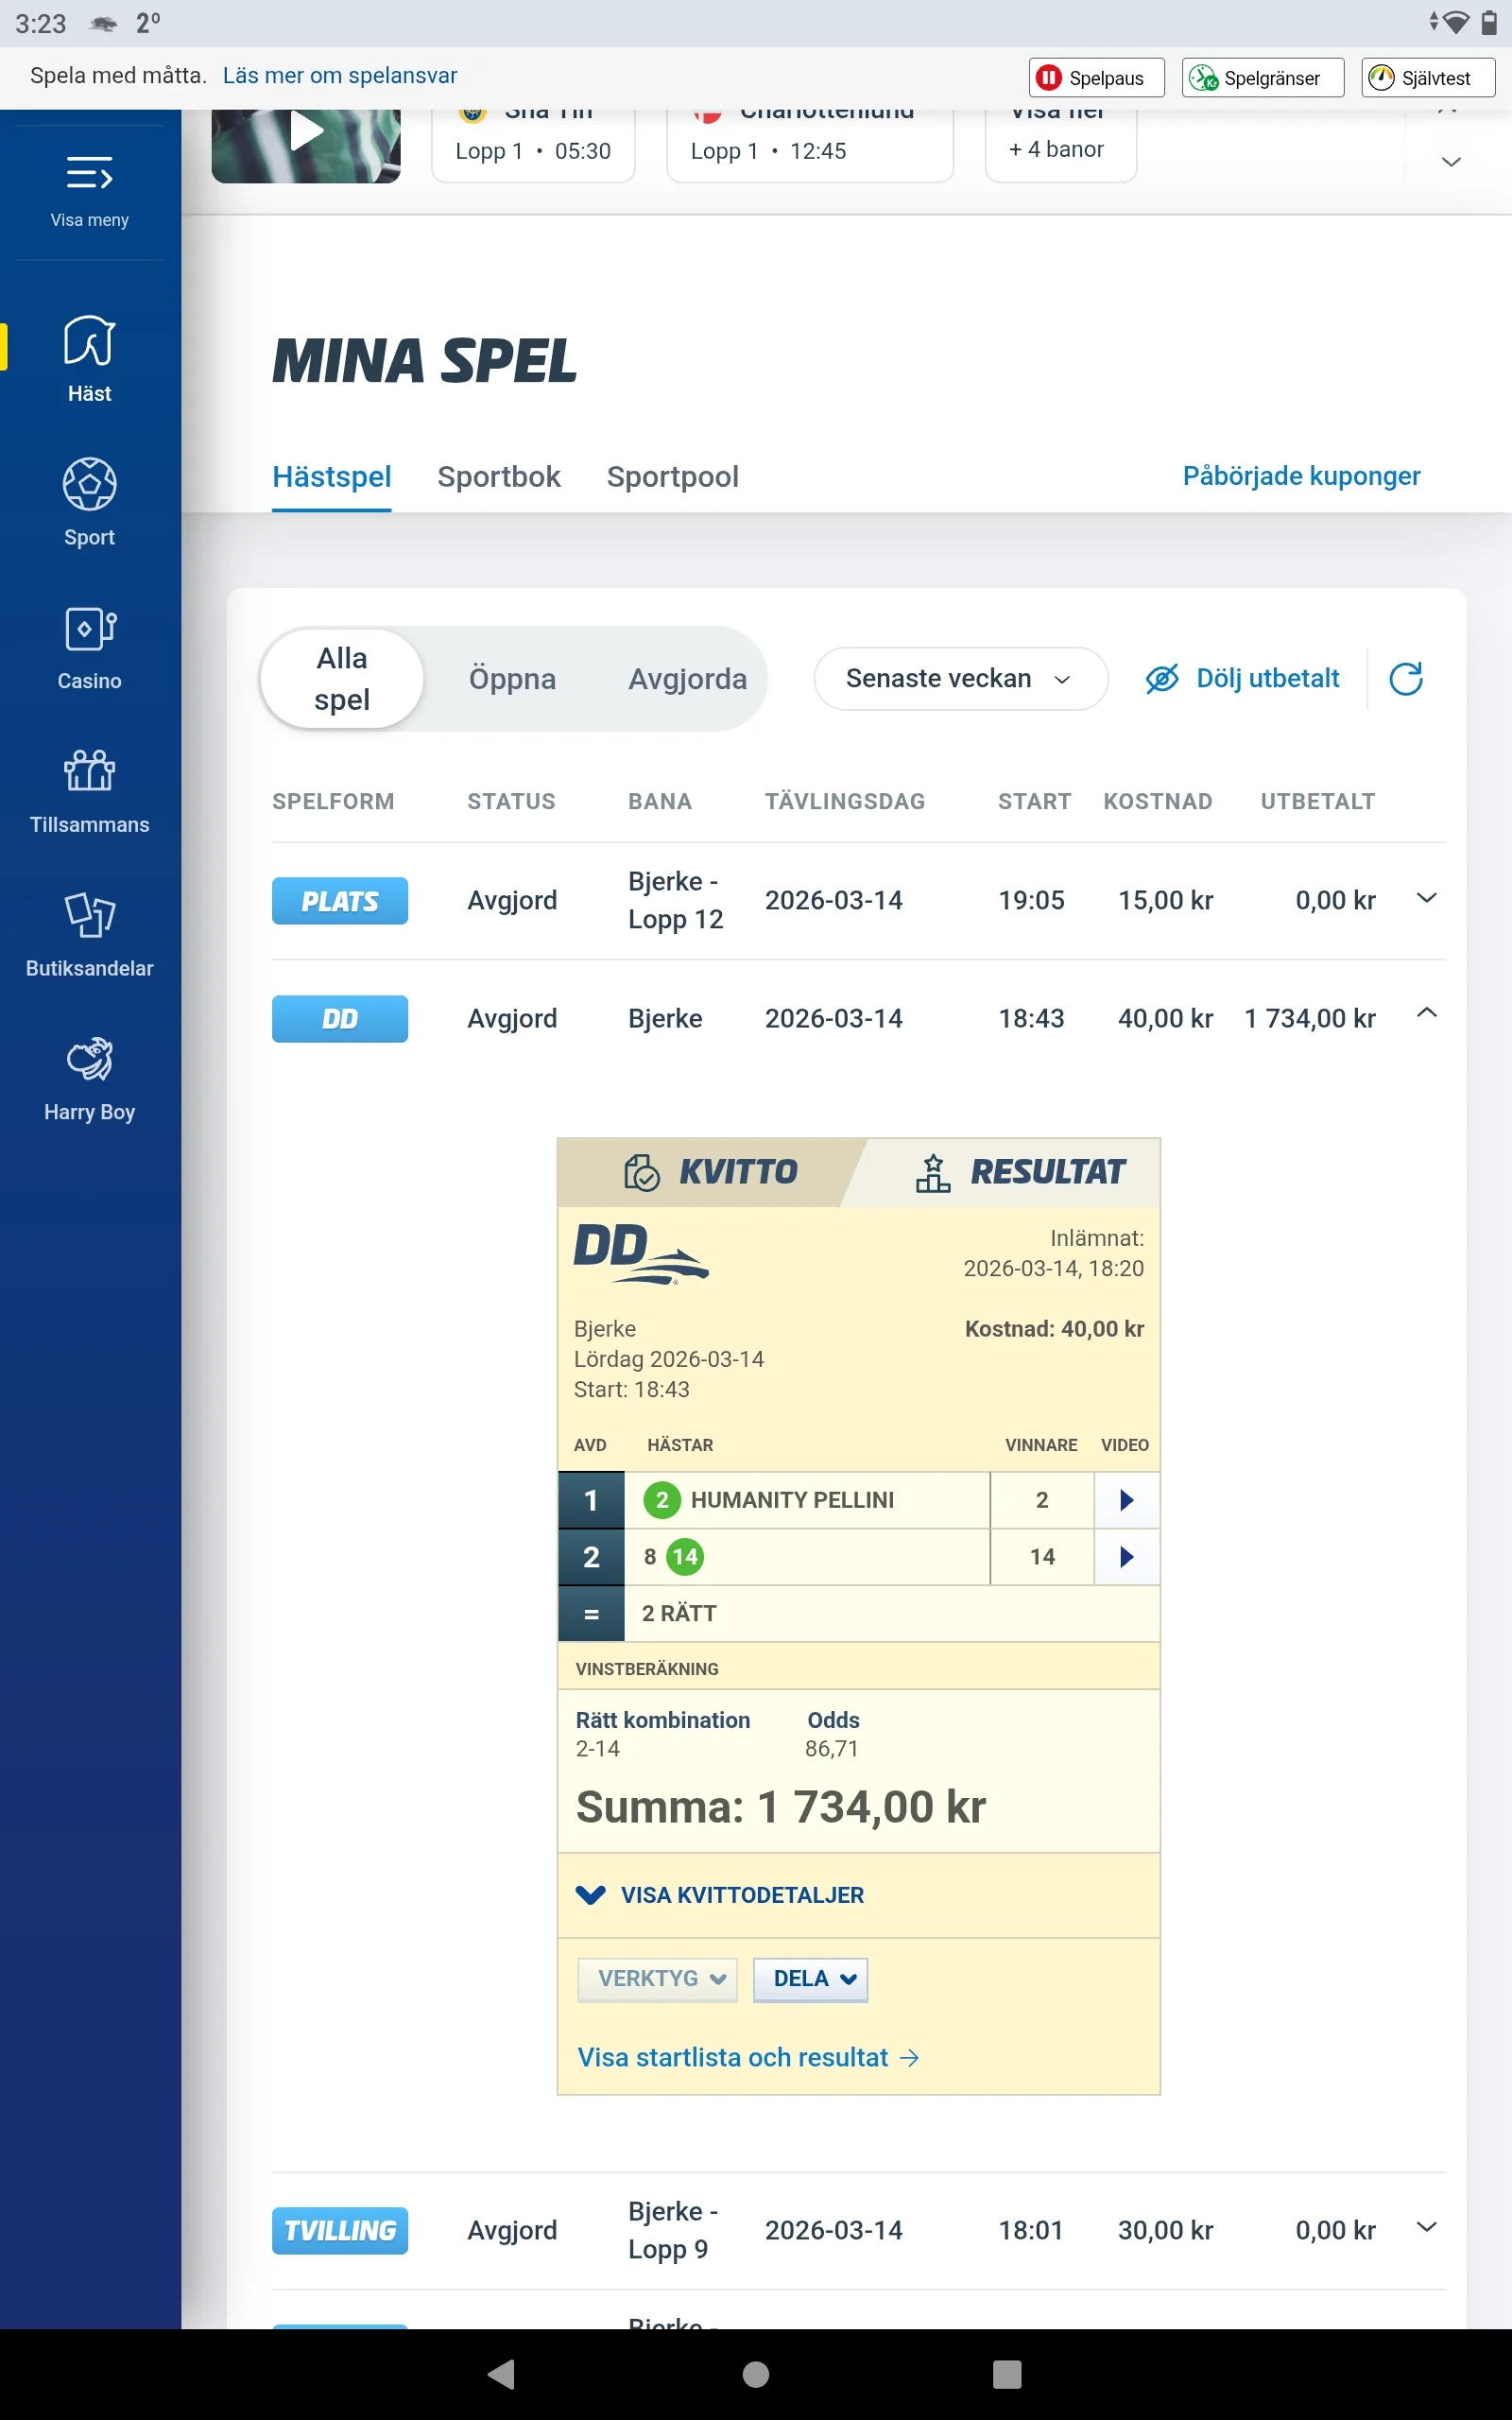Viewport: 1512px width, 2420px height.
Task: Switch filter to Öppna
Action: pyautogui.click(x=513, y=678)
